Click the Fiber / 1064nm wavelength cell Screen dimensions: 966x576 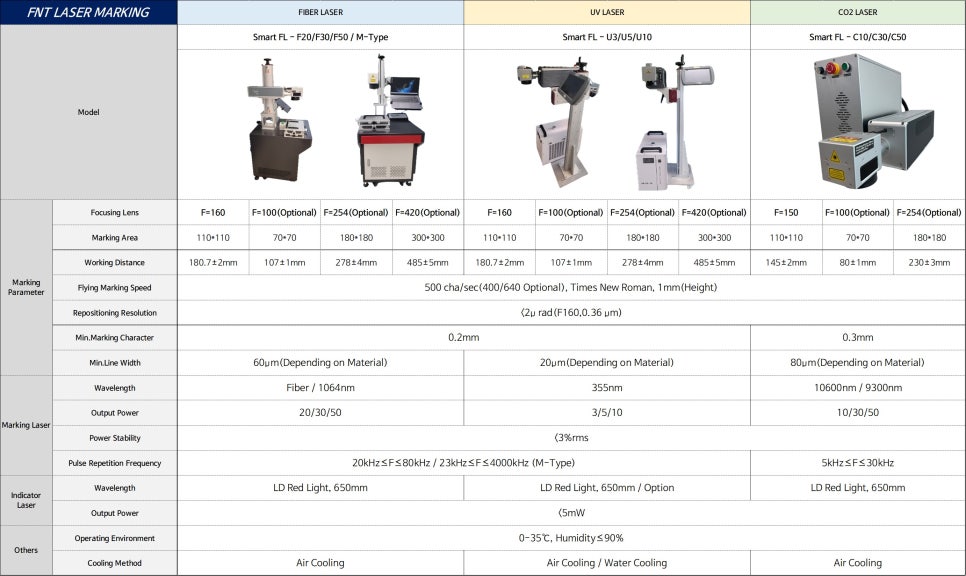point(320,388)
